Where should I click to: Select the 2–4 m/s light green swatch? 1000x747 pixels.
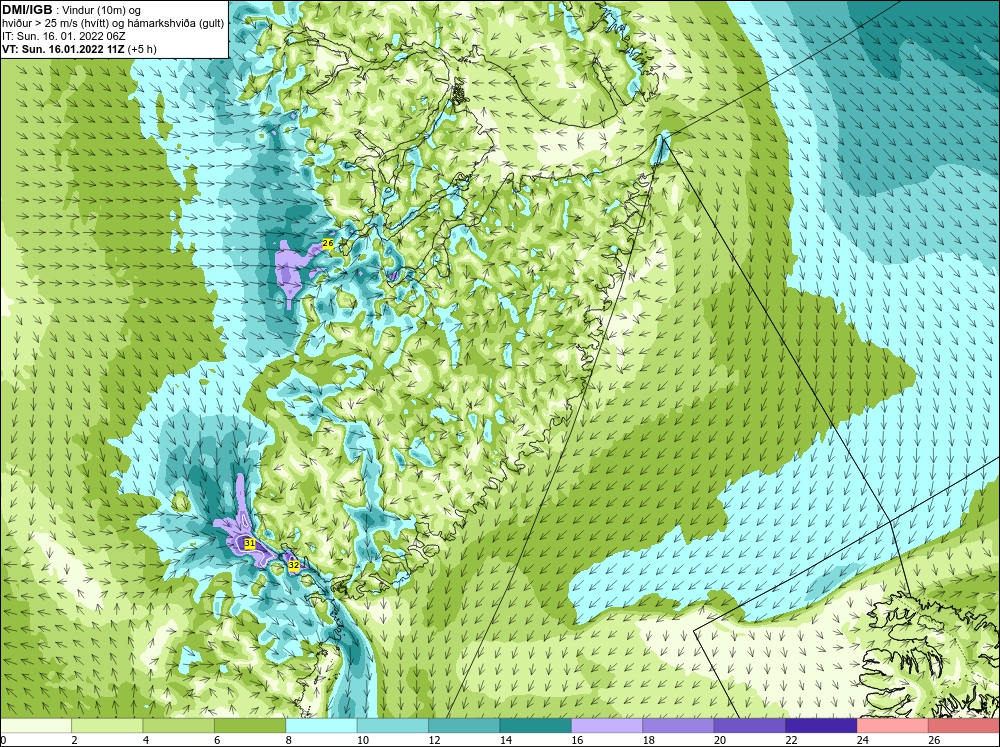pyautogui.click(x=107, y=725)
